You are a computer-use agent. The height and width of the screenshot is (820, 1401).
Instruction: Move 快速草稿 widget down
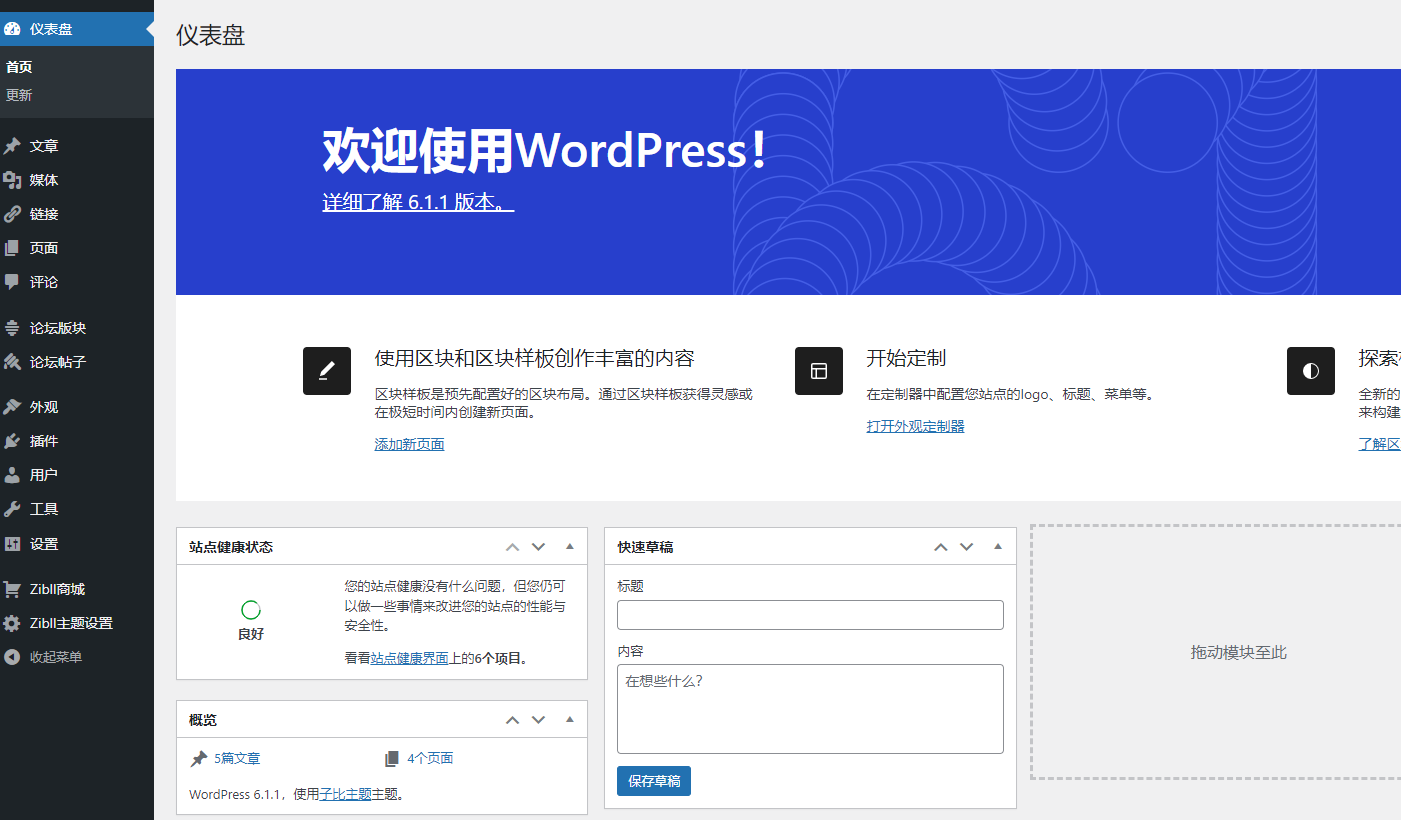click(x=967, y=547)
